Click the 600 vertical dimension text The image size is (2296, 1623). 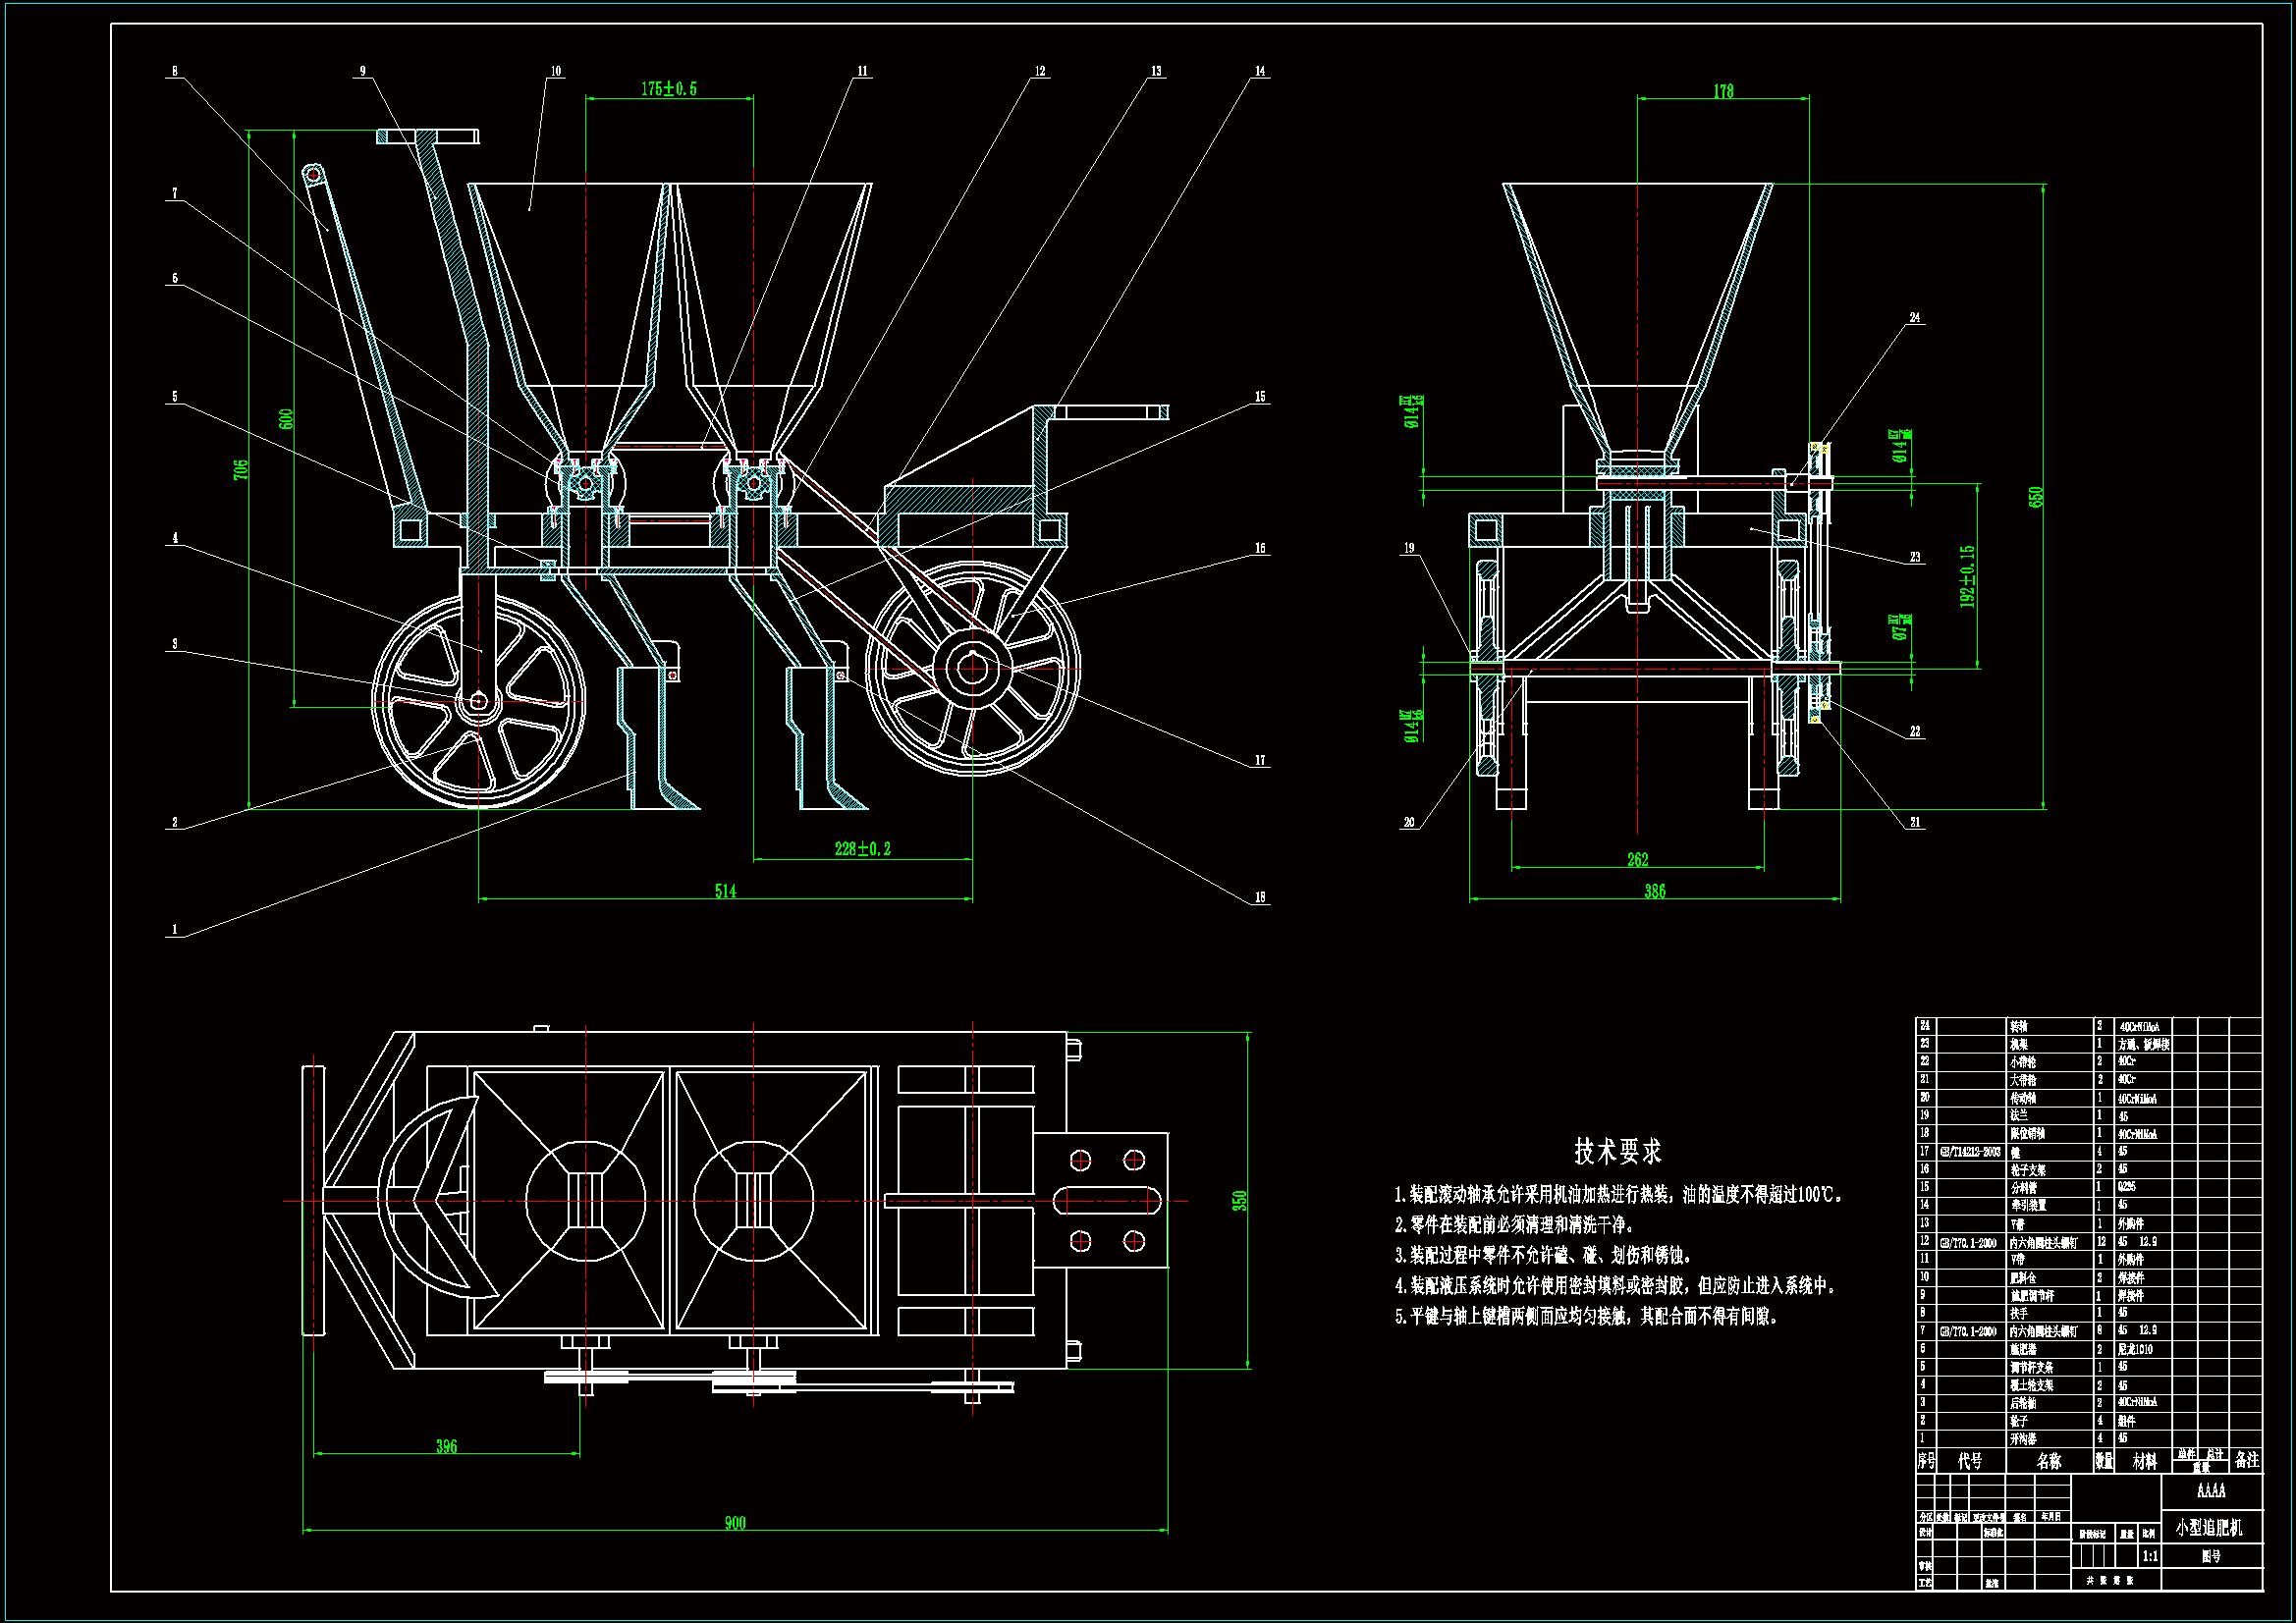pyautogui.click(x=286, y=419)
